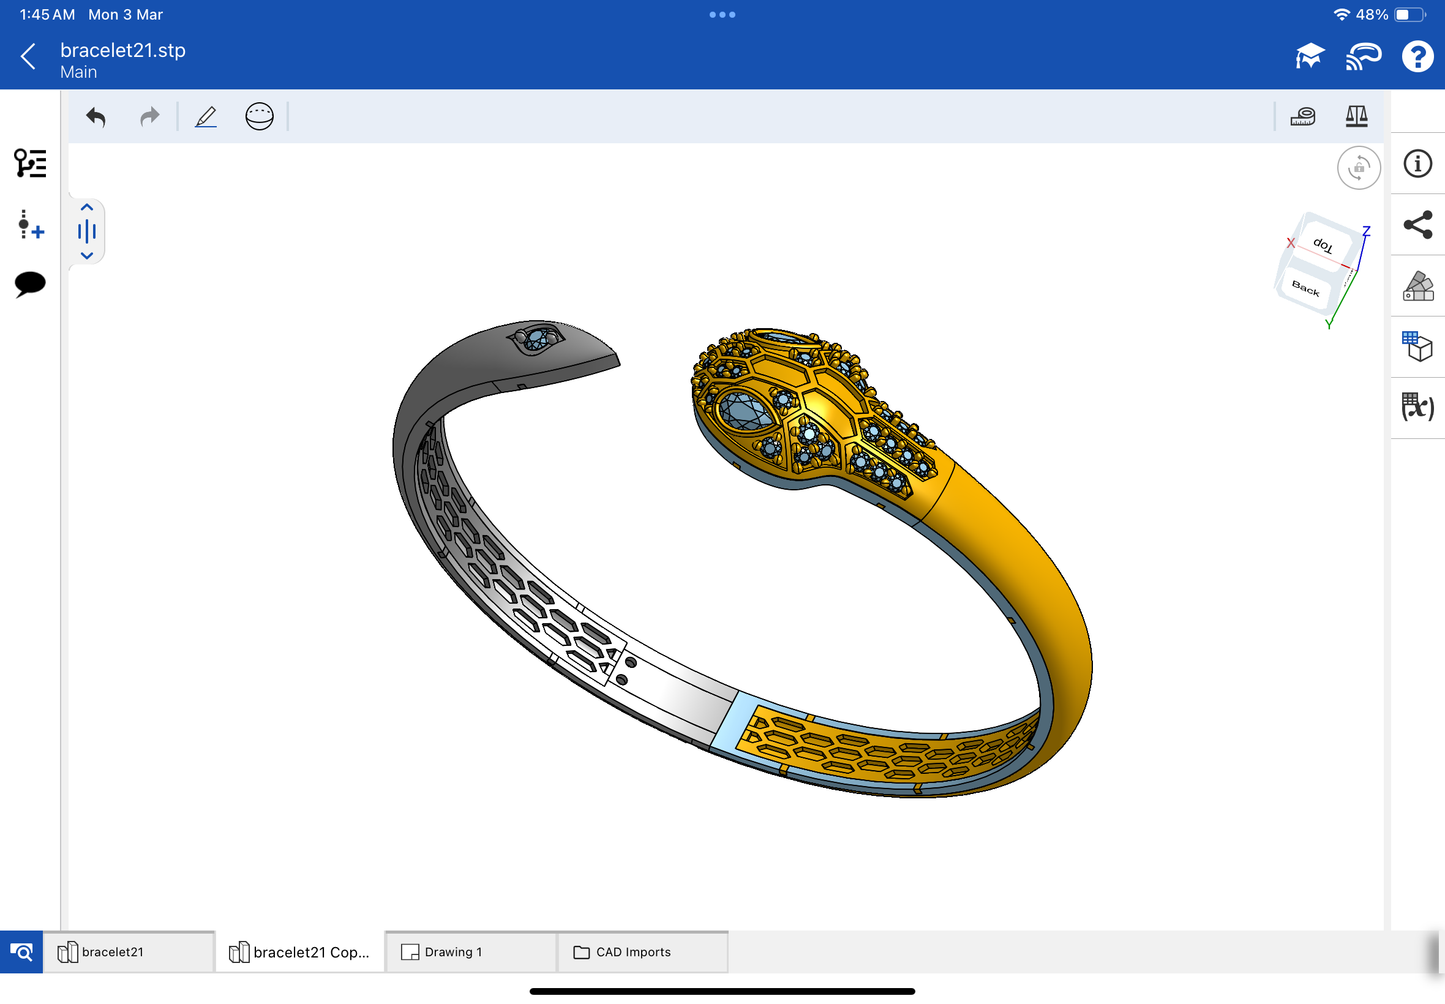Image resolution: width=1445 pixels, height=1004 pixels.
Task: Open the help question mark
Action: click(x=1417, y=57)
